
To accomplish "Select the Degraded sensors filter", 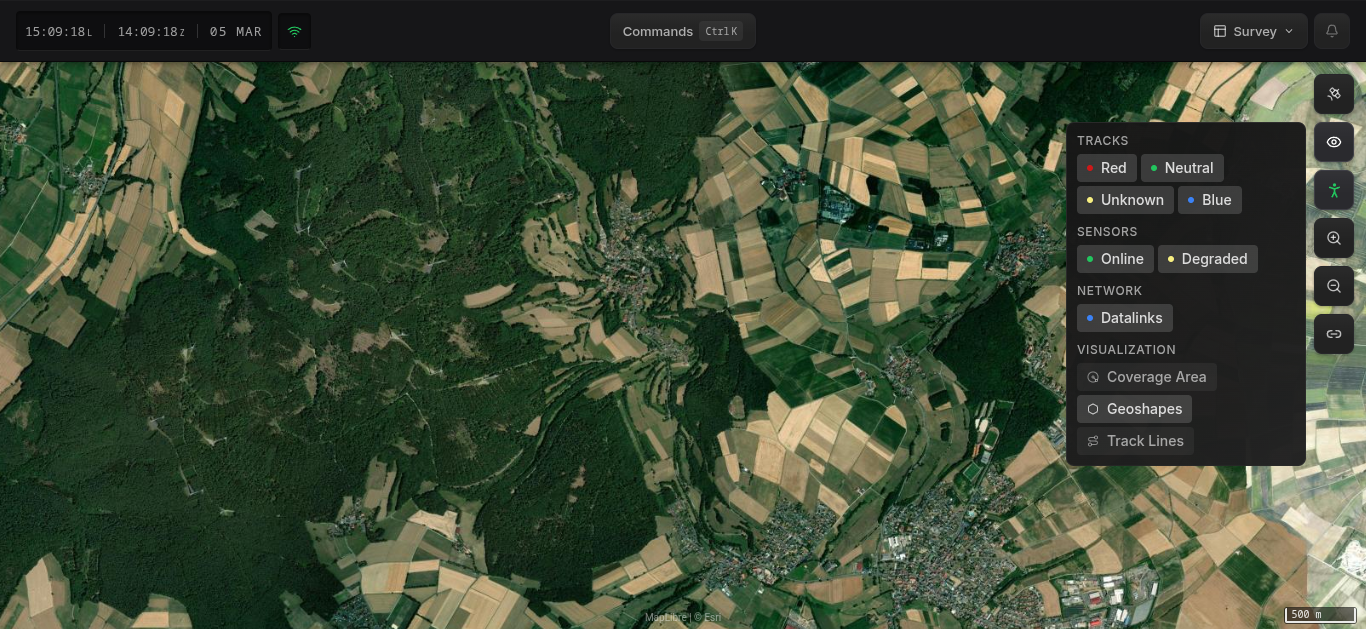I will (x=1208, y=259).
